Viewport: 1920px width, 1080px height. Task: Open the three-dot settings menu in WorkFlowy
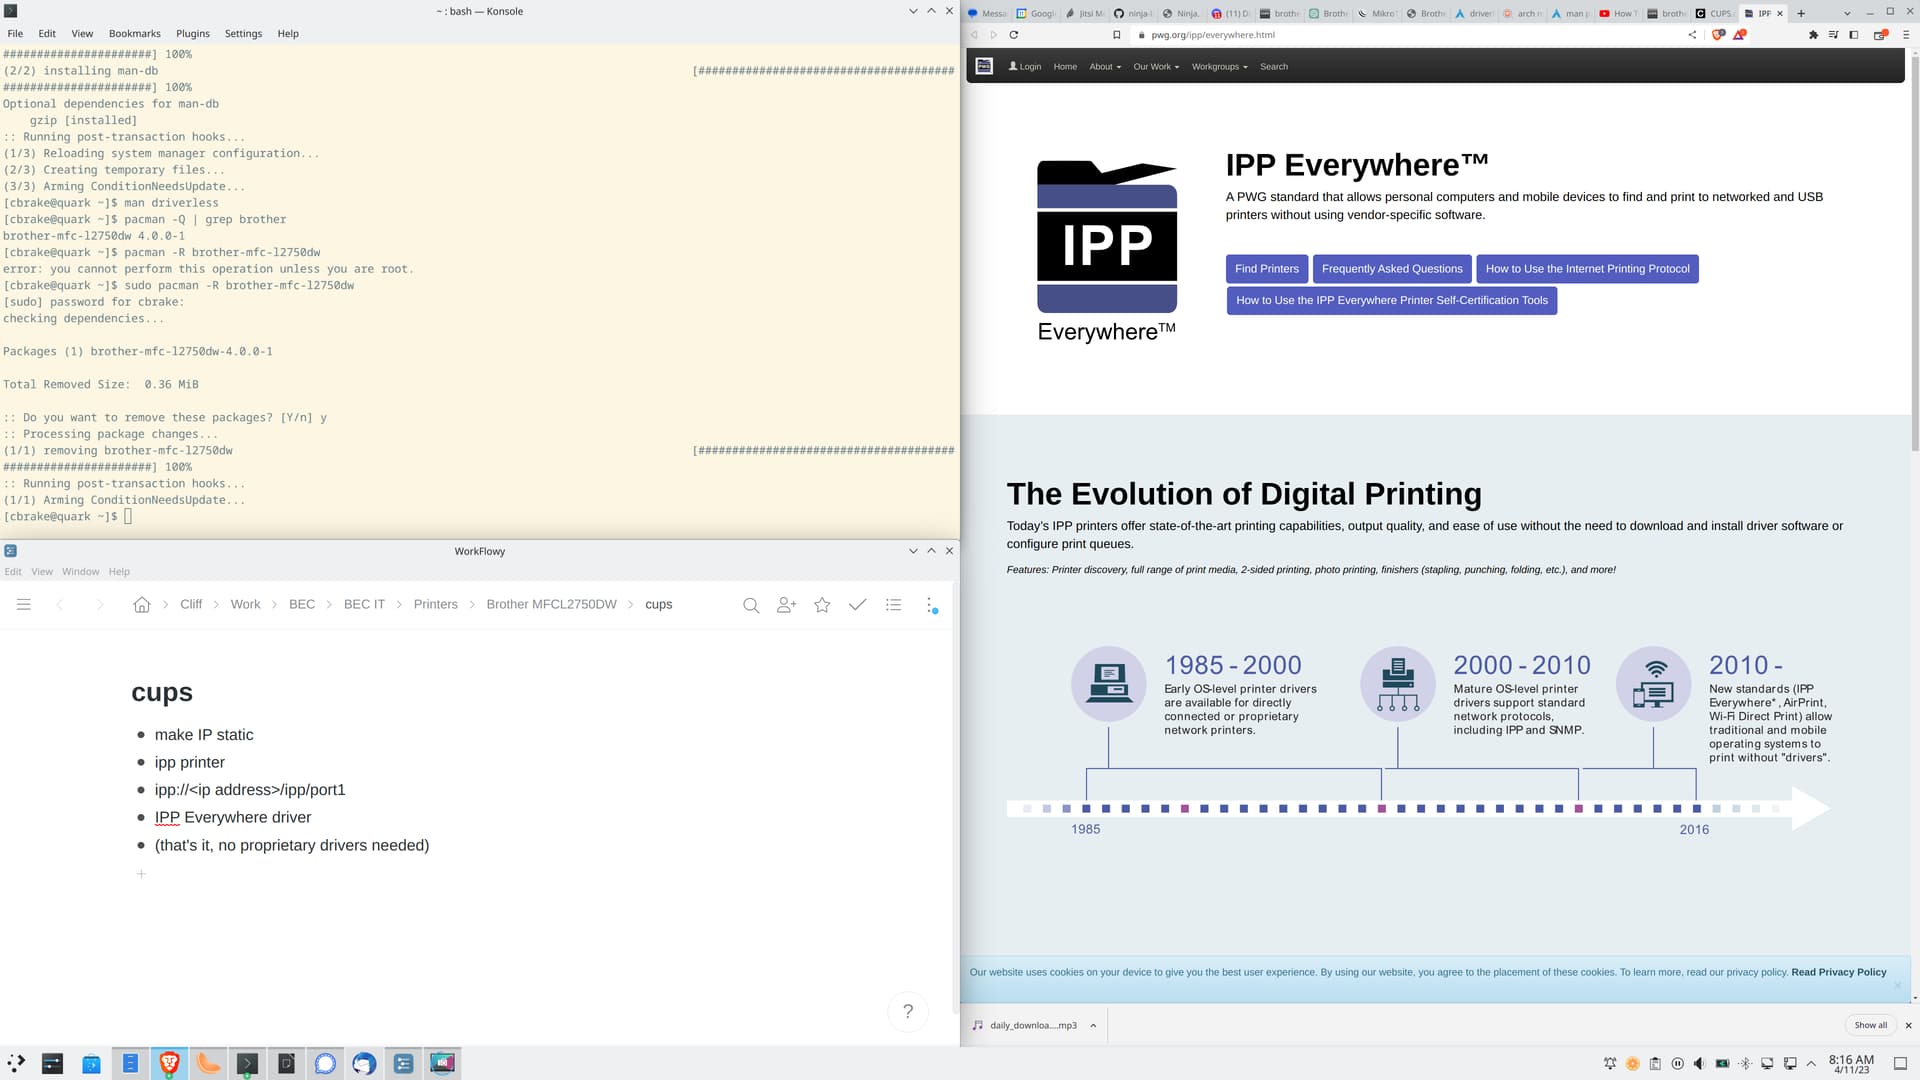pyautogui.click(x=929, y=605)
